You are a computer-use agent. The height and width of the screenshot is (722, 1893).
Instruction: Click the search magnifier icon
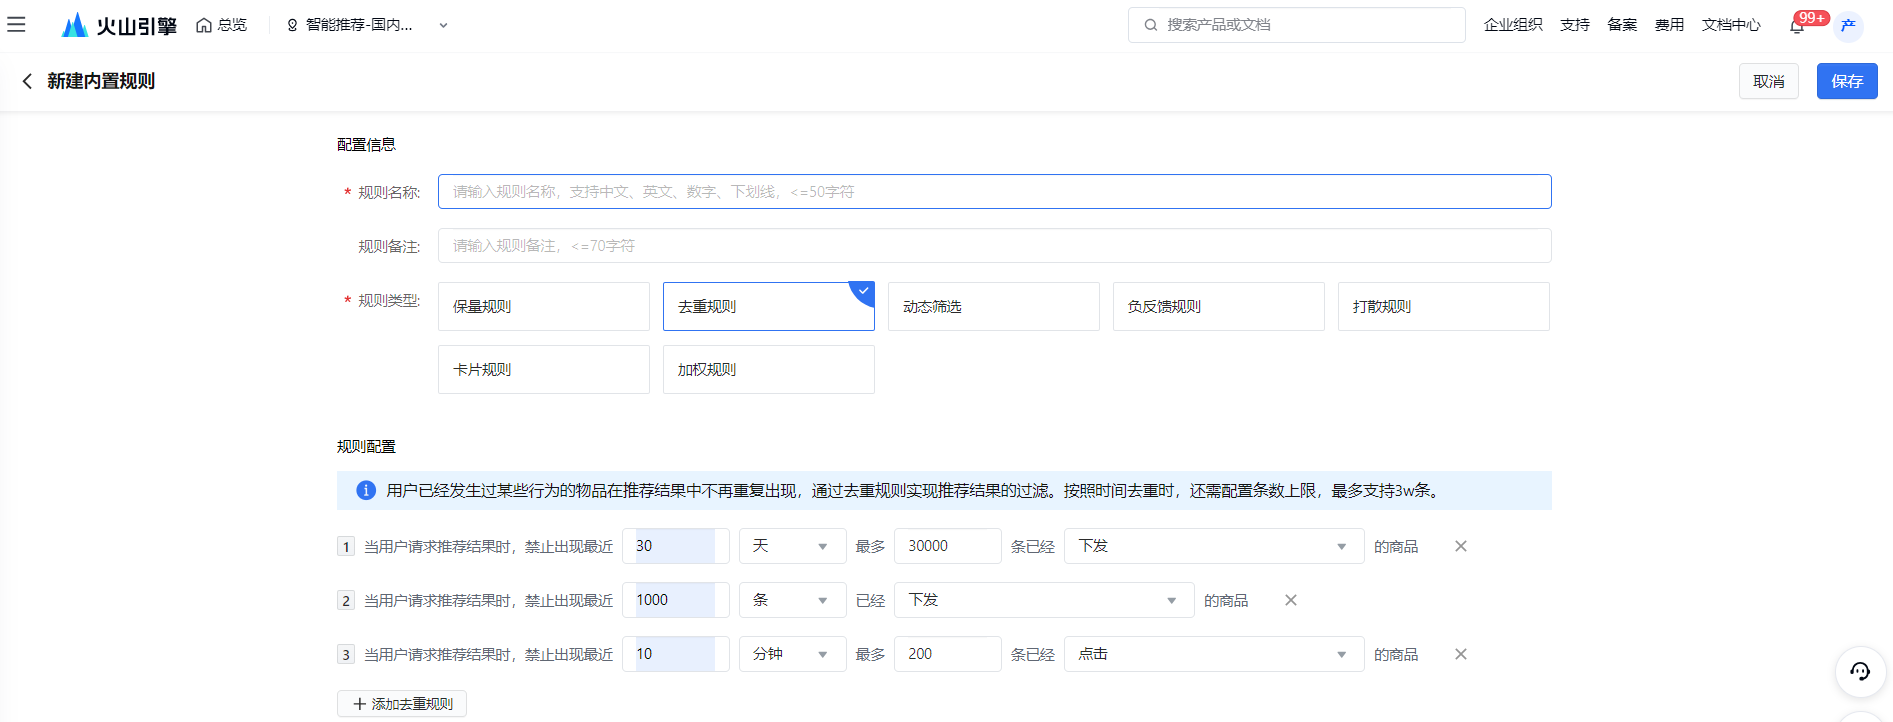1151,25
